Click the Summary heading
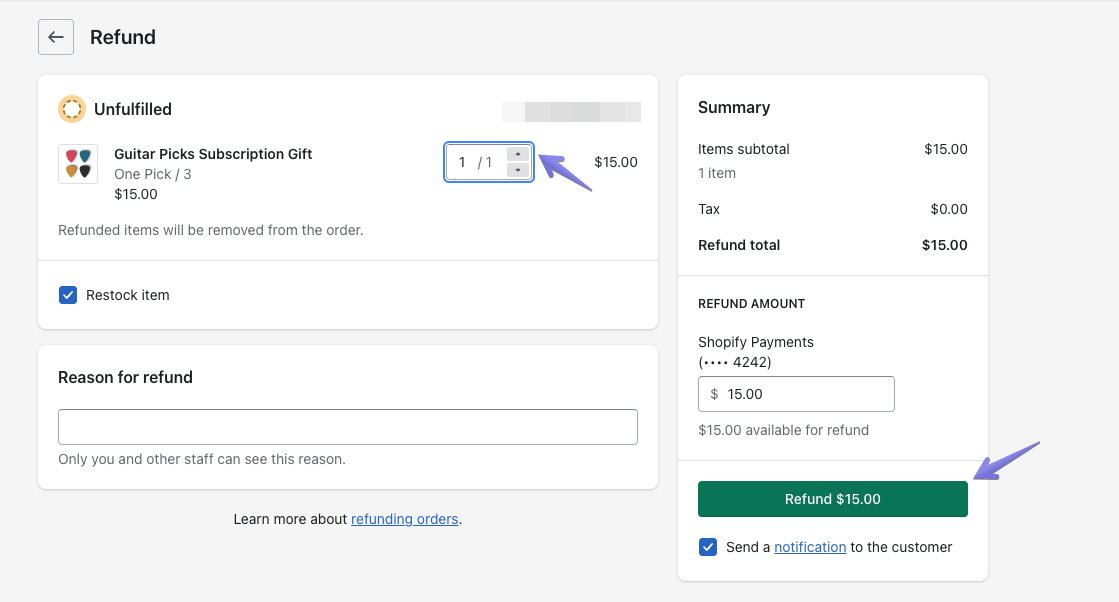Viewport: 1119px width, 602px height. pos(734,107)
